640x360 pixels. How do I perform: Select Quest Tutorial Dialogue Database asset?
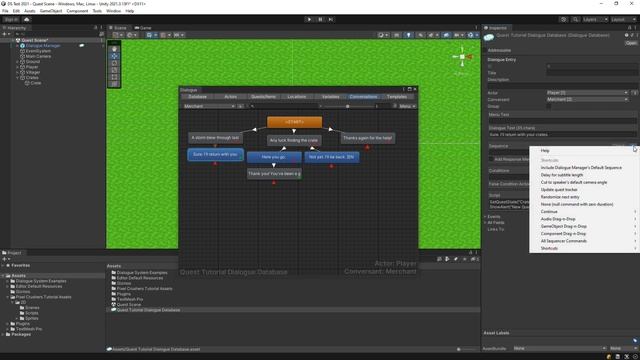coord(148,310)
